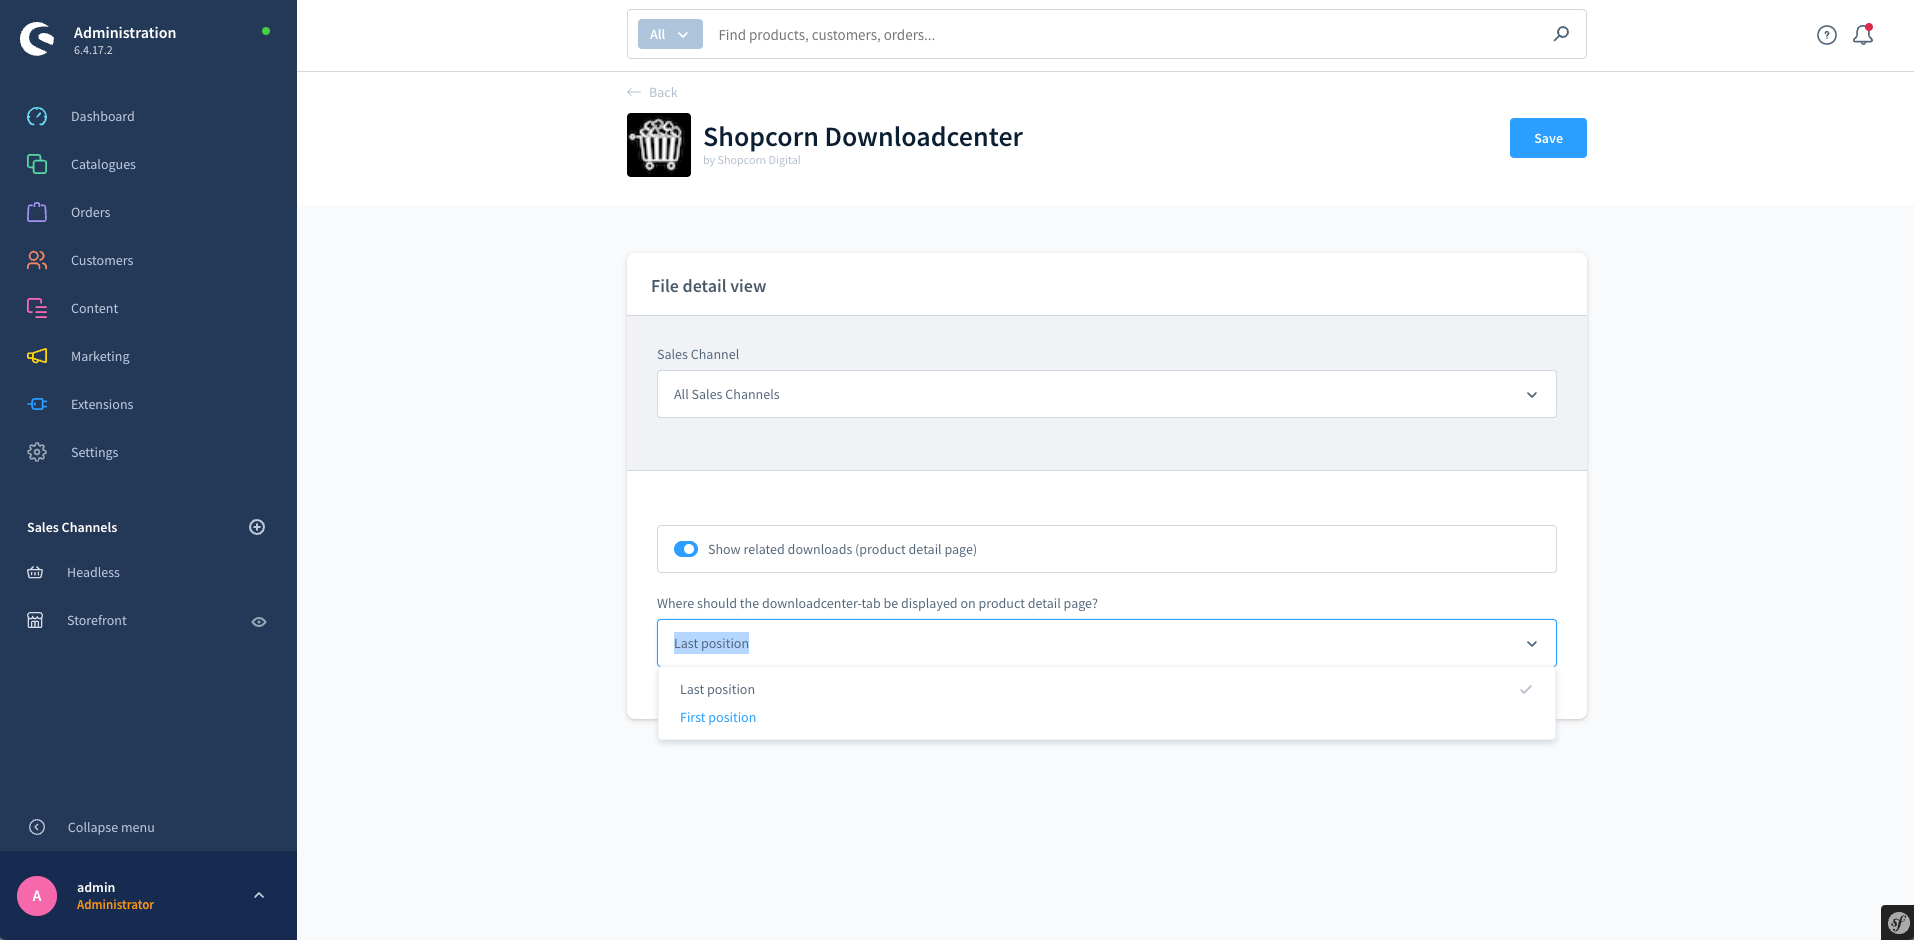Click the admin username text
Image resolution: width=1914 pixels, height=940 pixels.
[96, 887]
